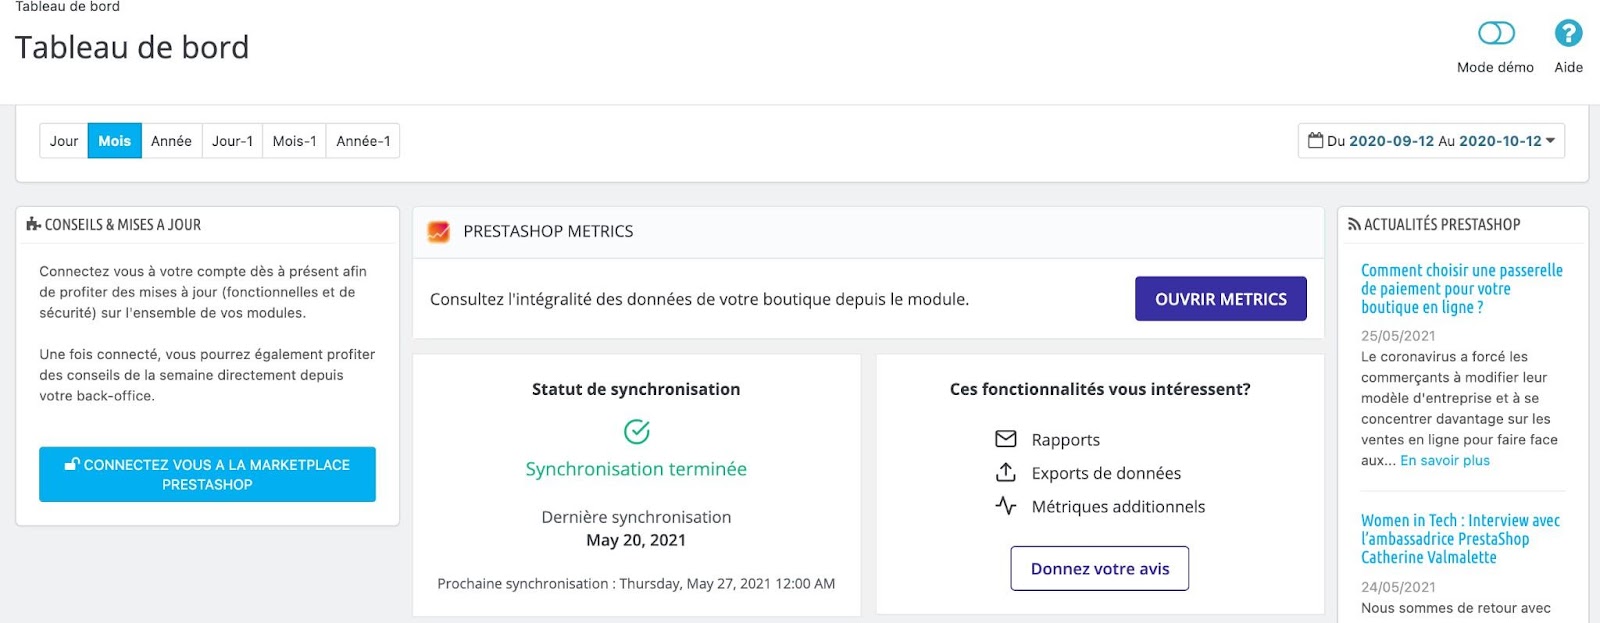Click the ACTUALITÉS PRESTASHOP panel heading

point(1442,225)
